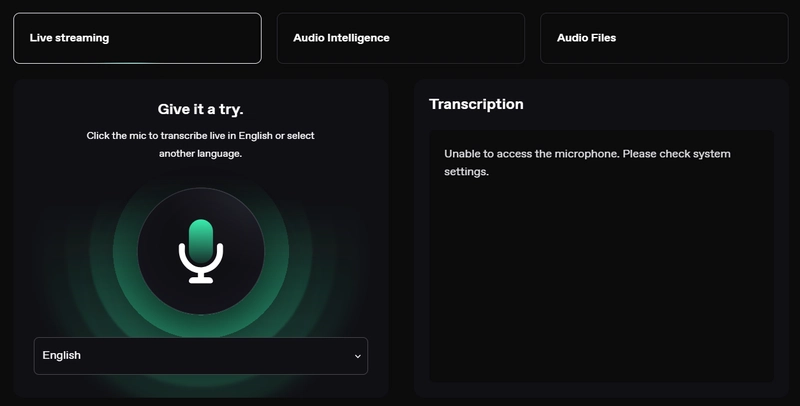Switch to the Live streaming tab
800x406 pixels.
(x=137, y=38)
